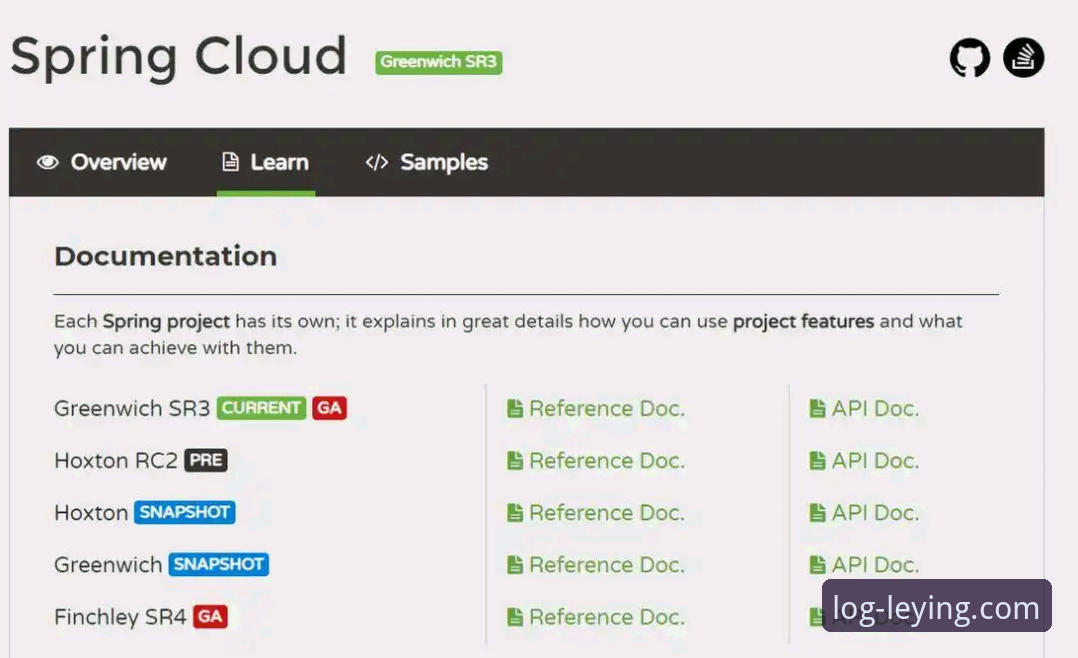Click the document icon of Hoxton RC2 API Doc.
The height and width of the screenshot is (658, 1078).
tap(817, 461)
